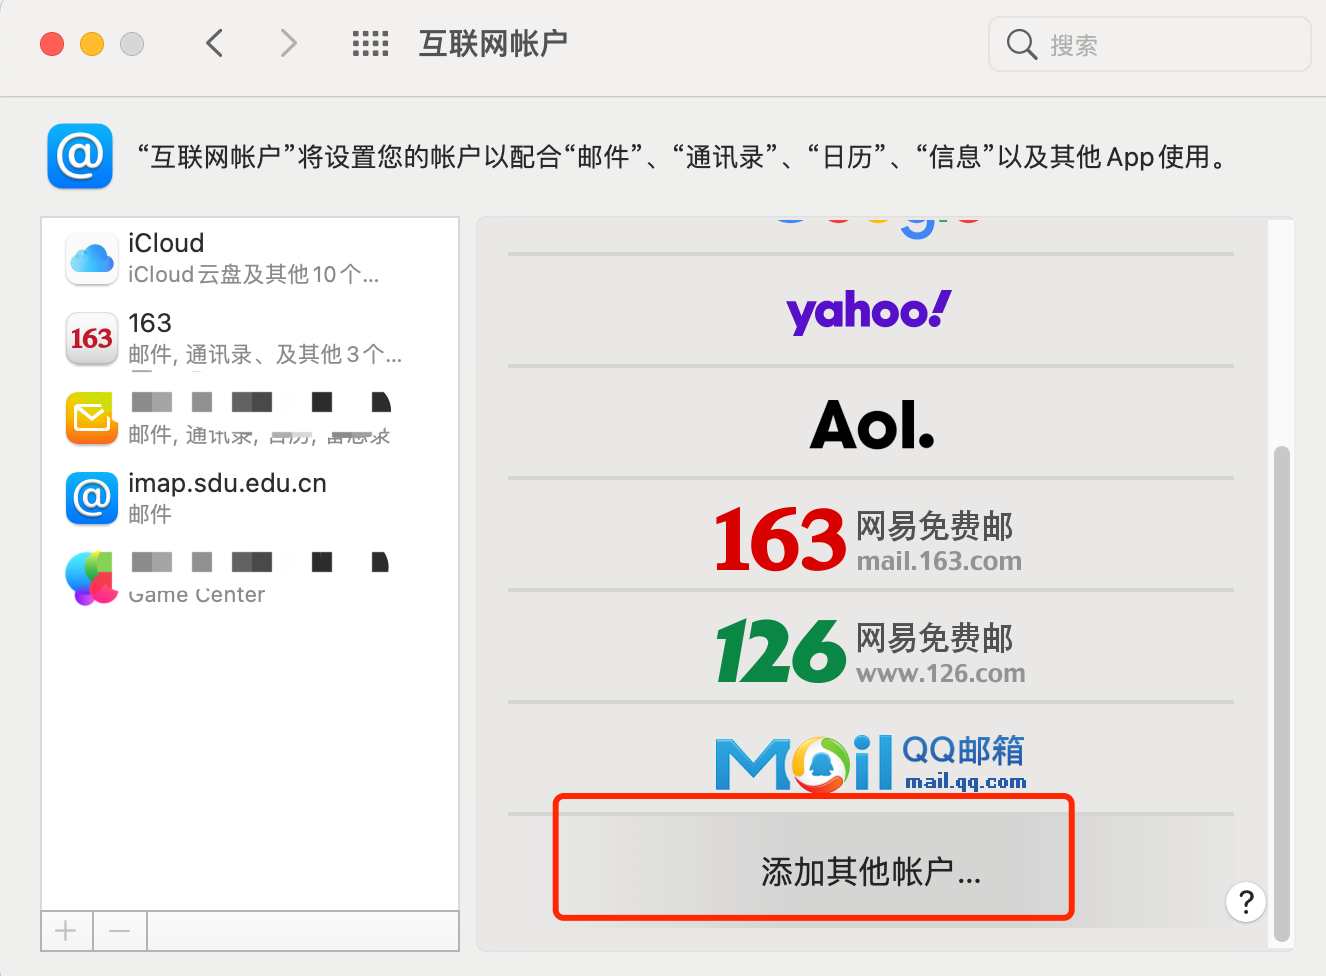
Task: Click the provider list scrollbar thumb
Action: pyautogui.click(x=1282, y=694)
